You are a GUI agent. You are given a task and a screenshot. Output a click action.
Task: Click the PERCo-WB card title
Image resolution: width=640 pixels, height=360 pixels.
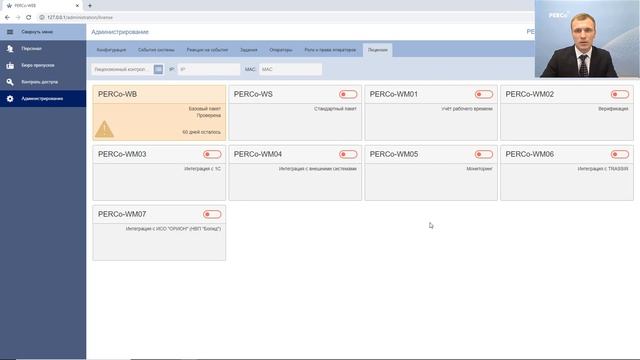coord(118,94)
